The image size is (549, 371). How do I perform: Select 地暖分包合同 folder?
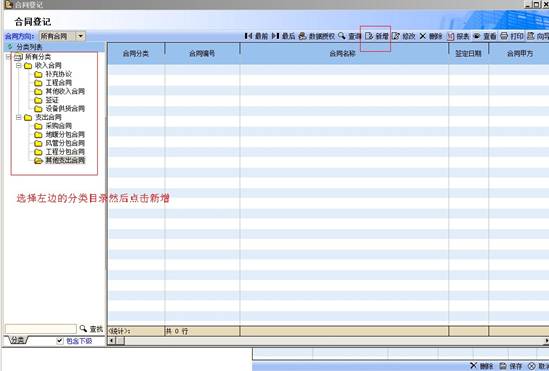pos(65,134)
